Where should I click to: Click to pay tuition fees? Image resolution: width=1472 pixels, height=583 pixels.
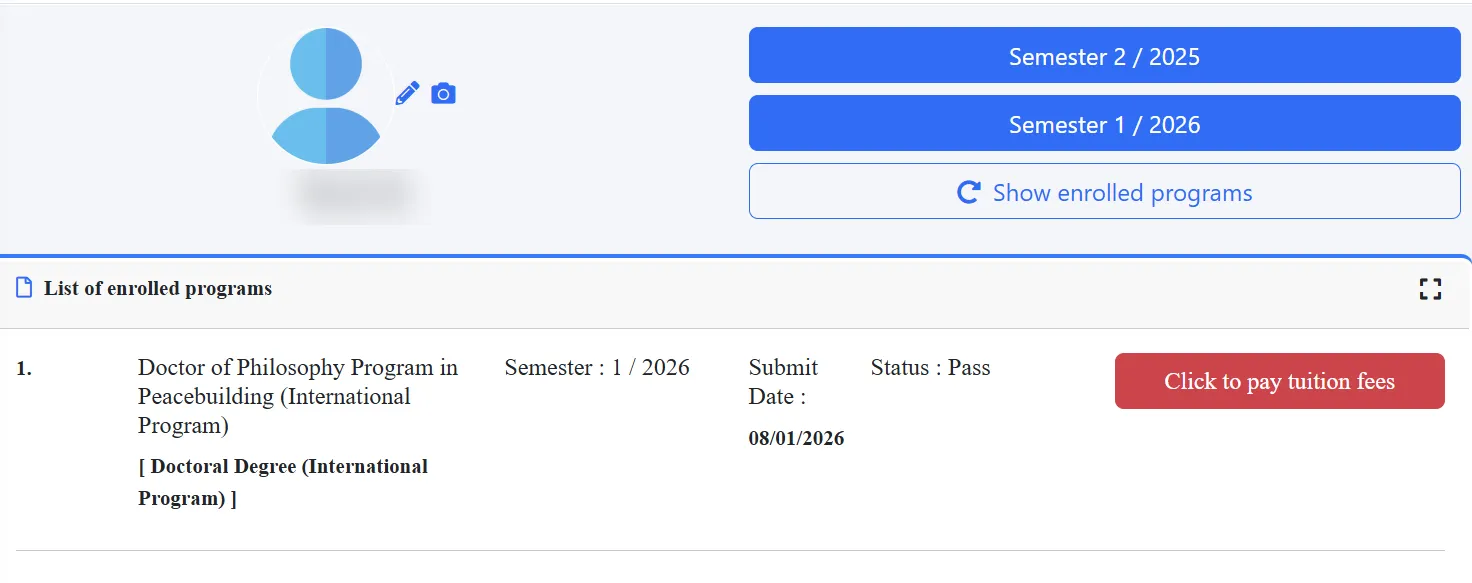click(1279, 381)
